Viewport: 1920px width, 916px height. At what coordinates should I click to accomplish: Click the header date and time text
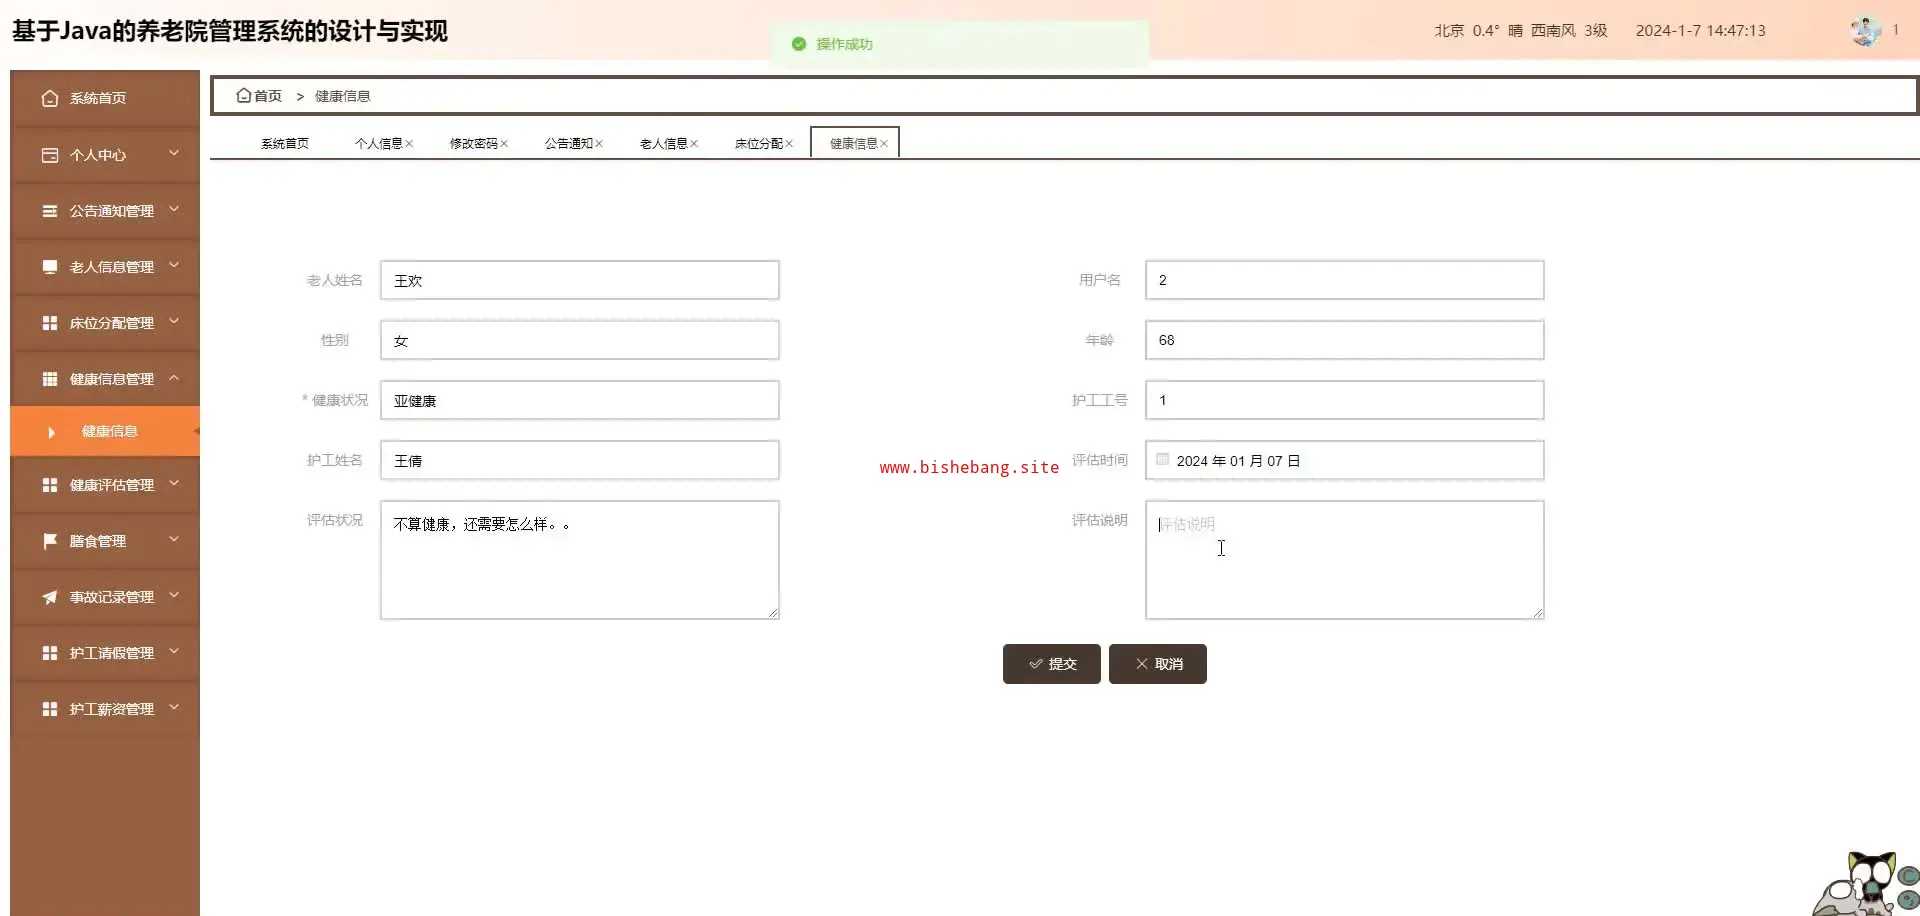[1701, 31]
